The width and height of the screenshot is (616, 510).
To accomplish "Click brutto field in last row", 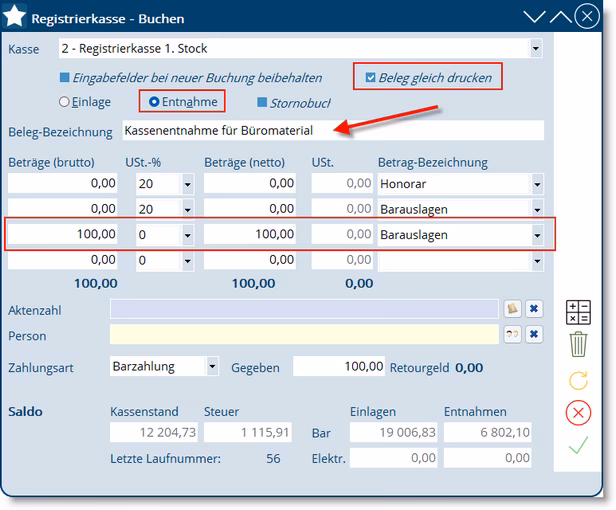I will [62, 260].
